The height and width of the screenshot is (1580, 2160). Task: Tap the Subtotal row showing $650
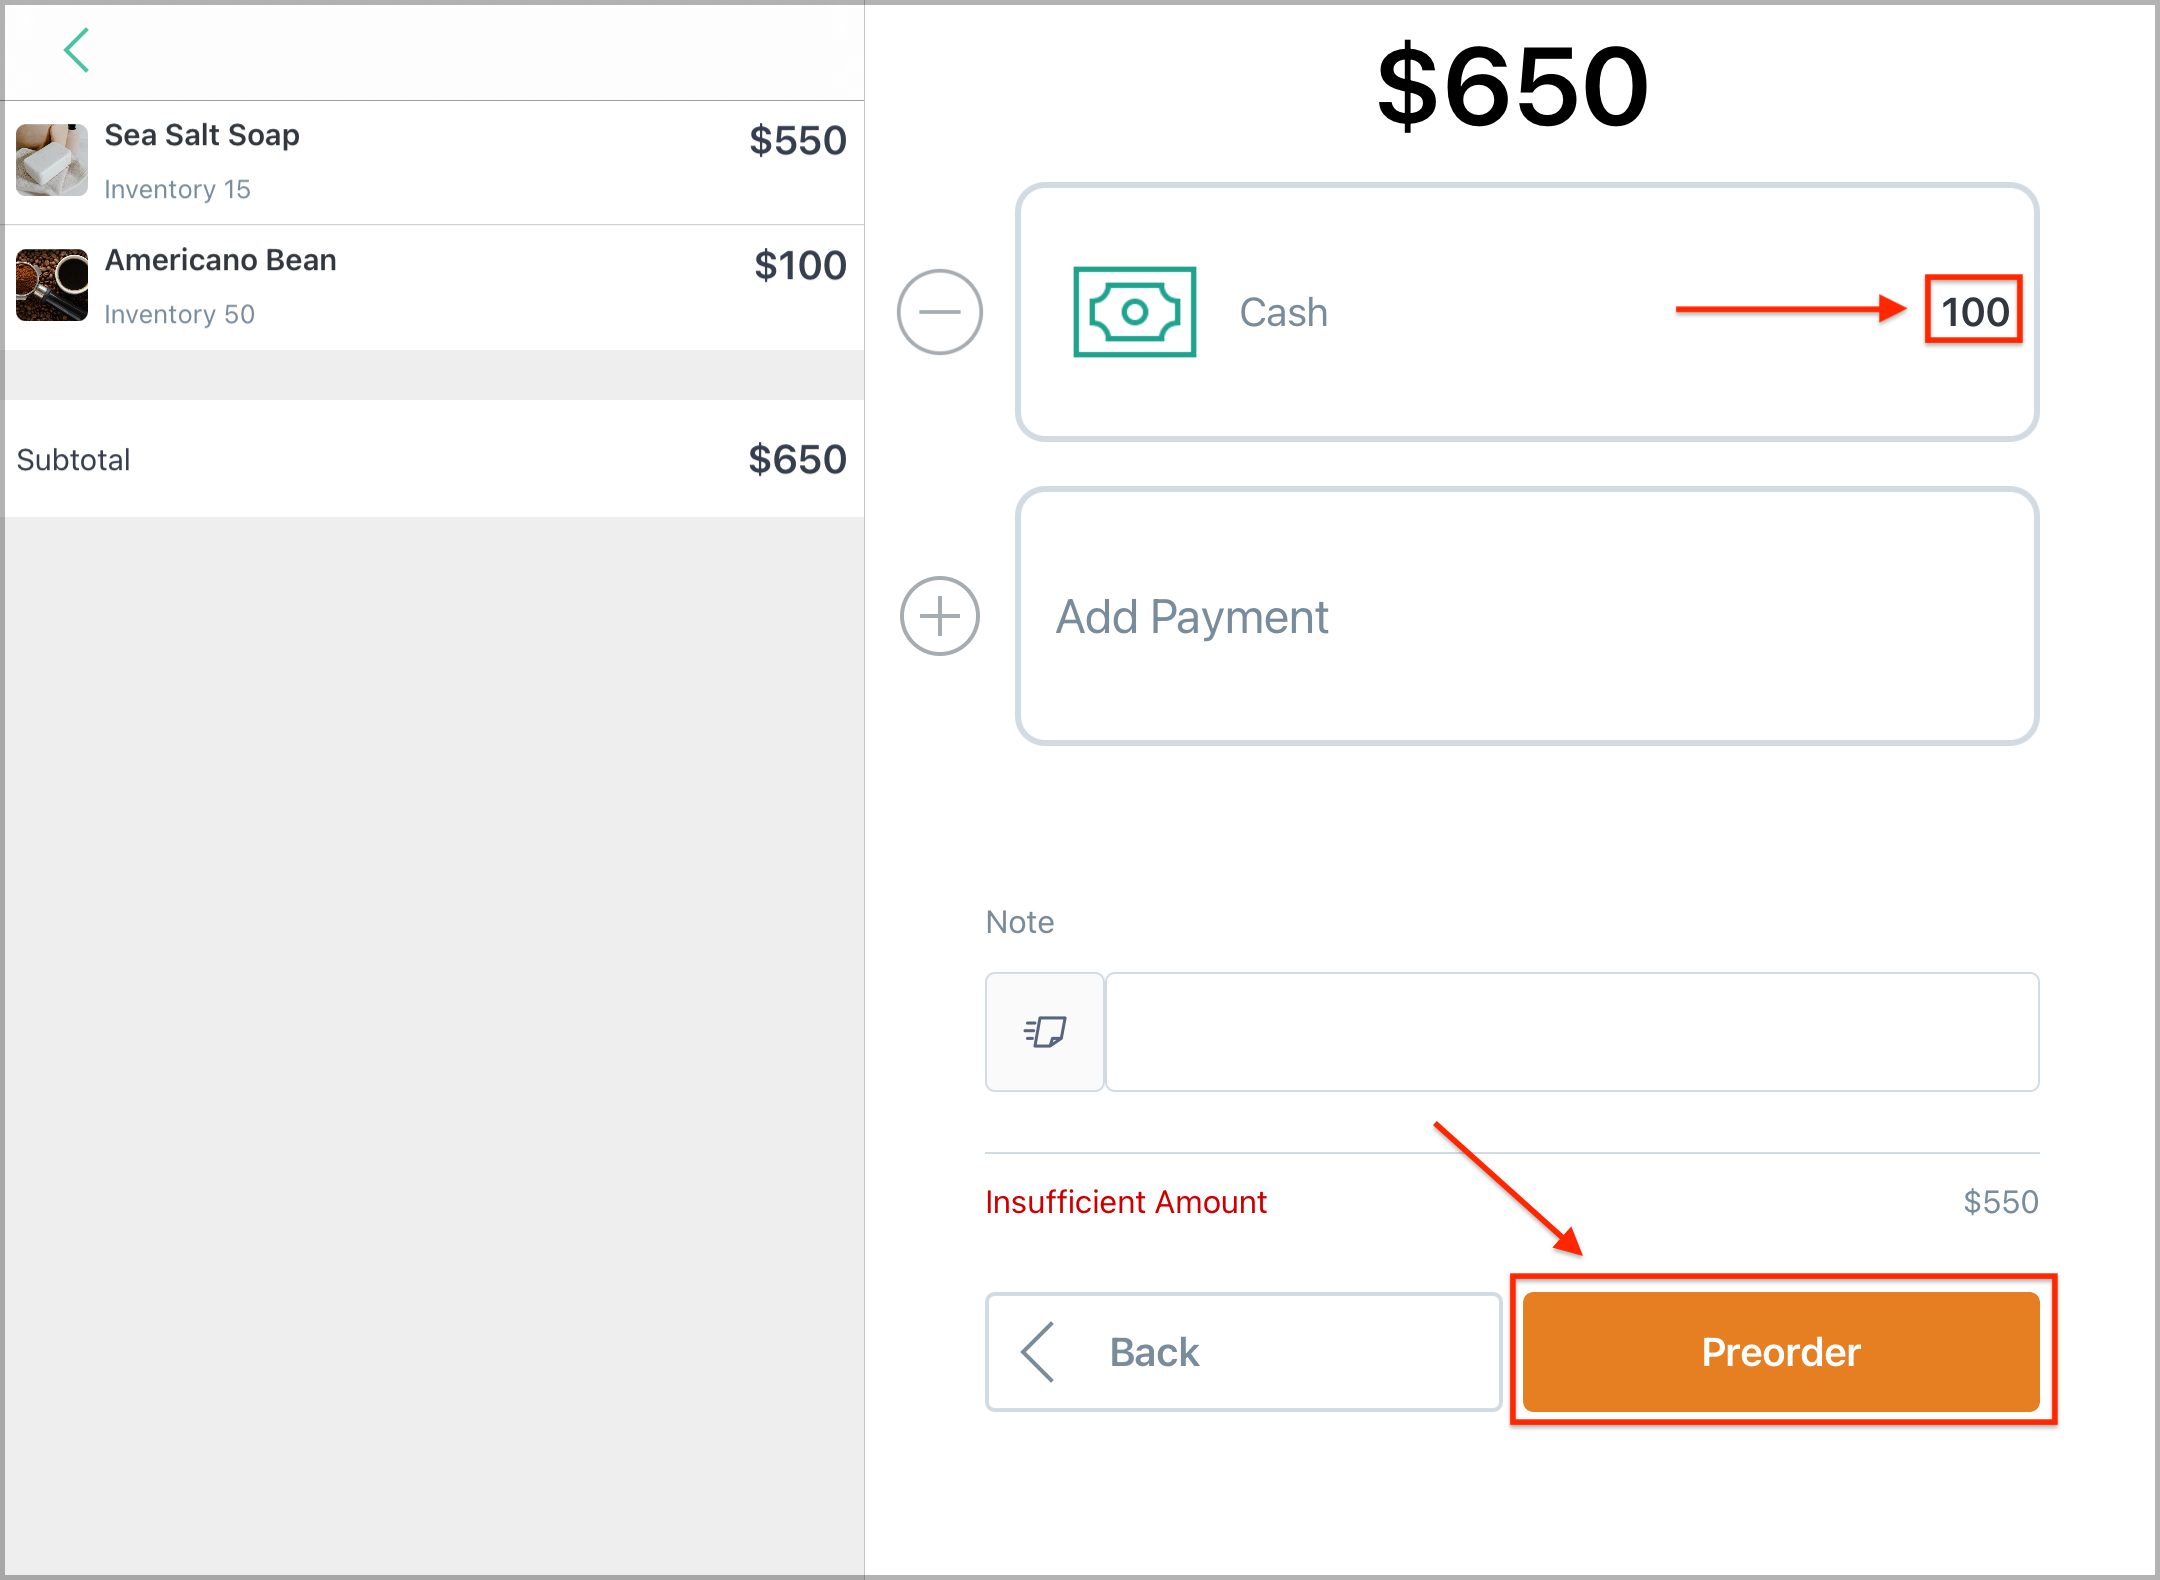pos(432,459)
